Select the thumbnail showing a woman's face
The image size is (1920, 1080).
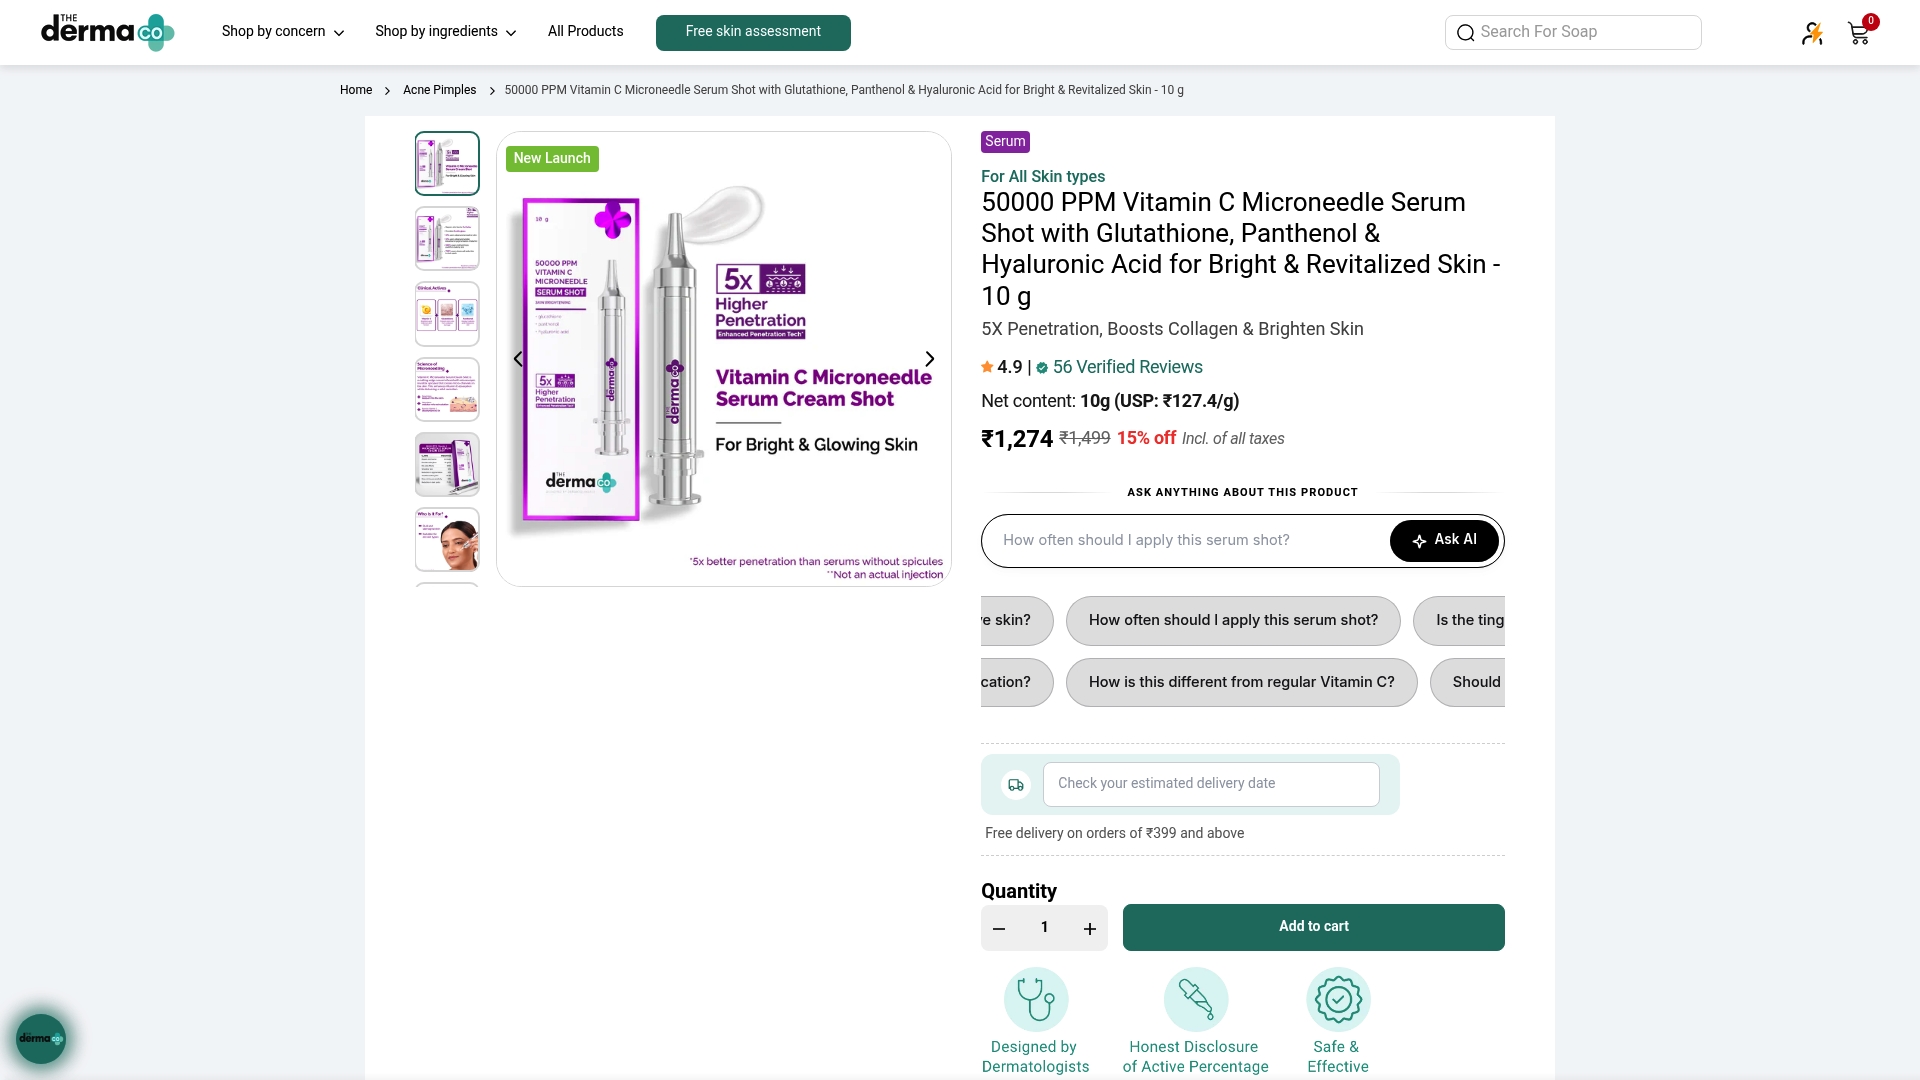[447, 540]
